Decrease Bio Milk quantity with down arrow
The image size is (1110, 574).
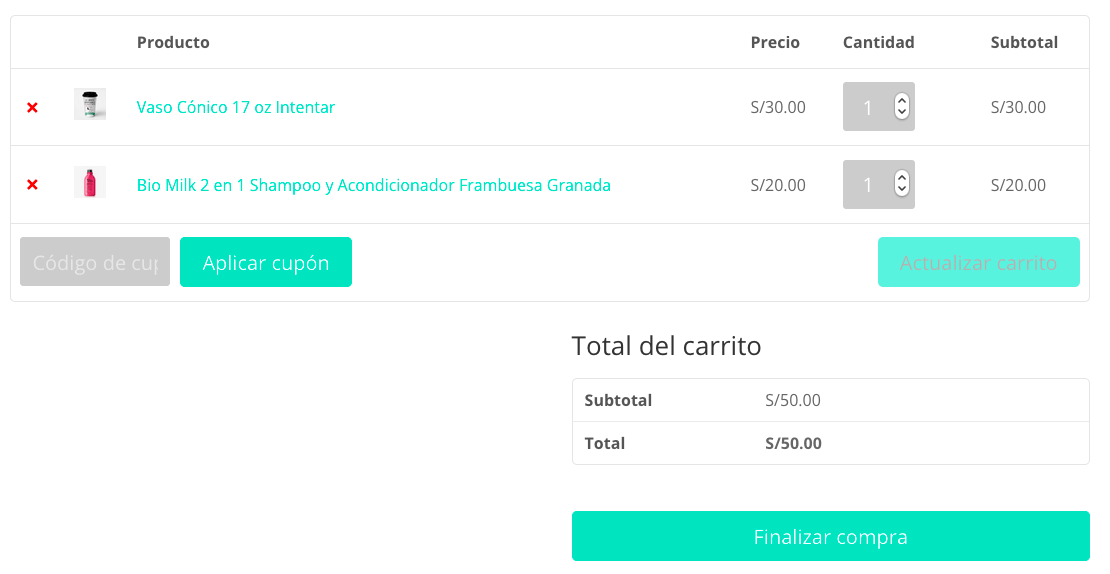pos(902,190)
